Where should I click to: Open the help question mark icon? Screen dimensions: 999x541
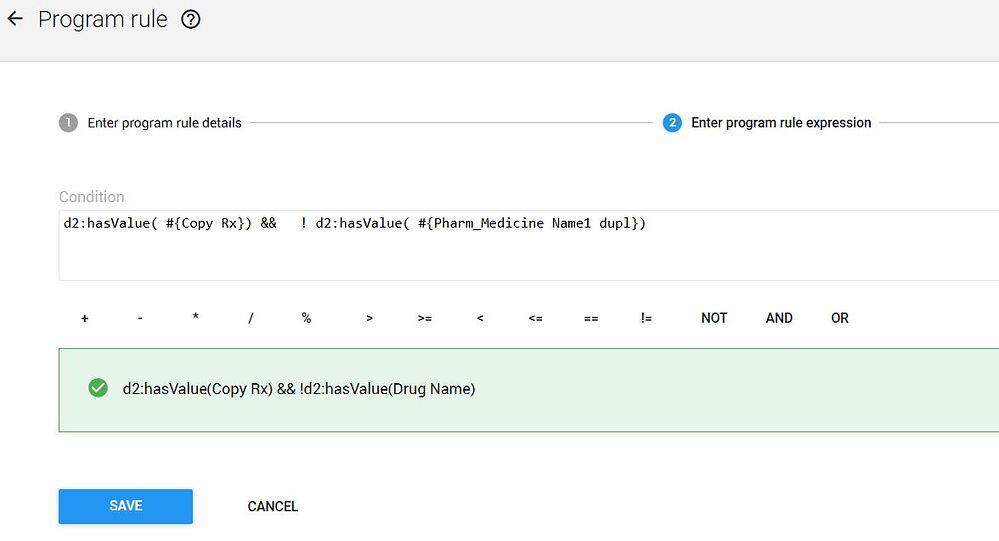190,19
